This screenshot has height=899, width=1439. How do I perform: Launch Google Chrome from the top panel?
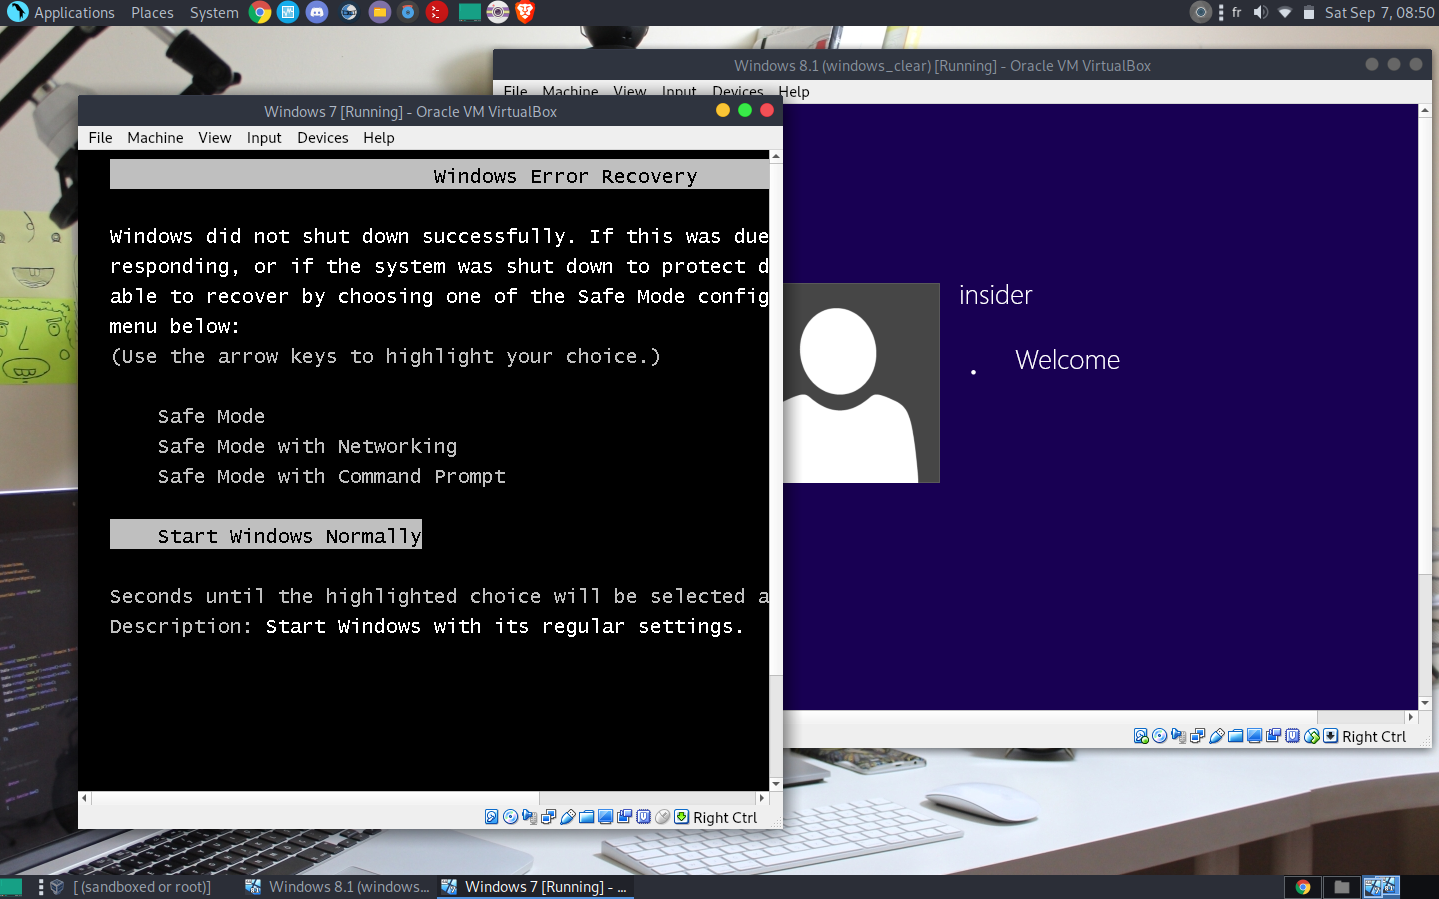pos(260,12)
